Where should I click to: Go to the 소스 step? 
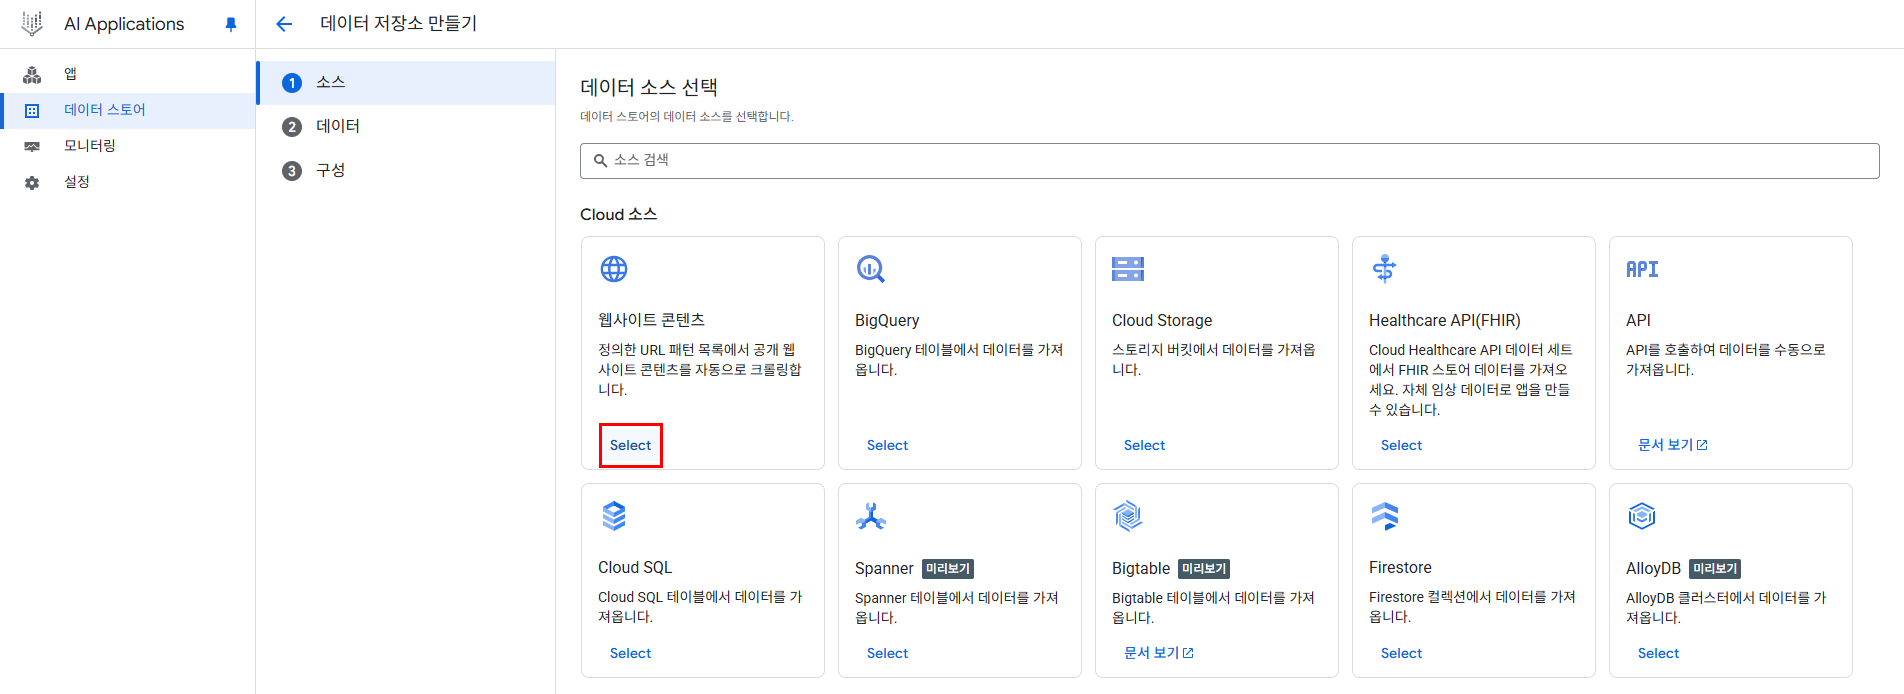(x=406, y=83)
